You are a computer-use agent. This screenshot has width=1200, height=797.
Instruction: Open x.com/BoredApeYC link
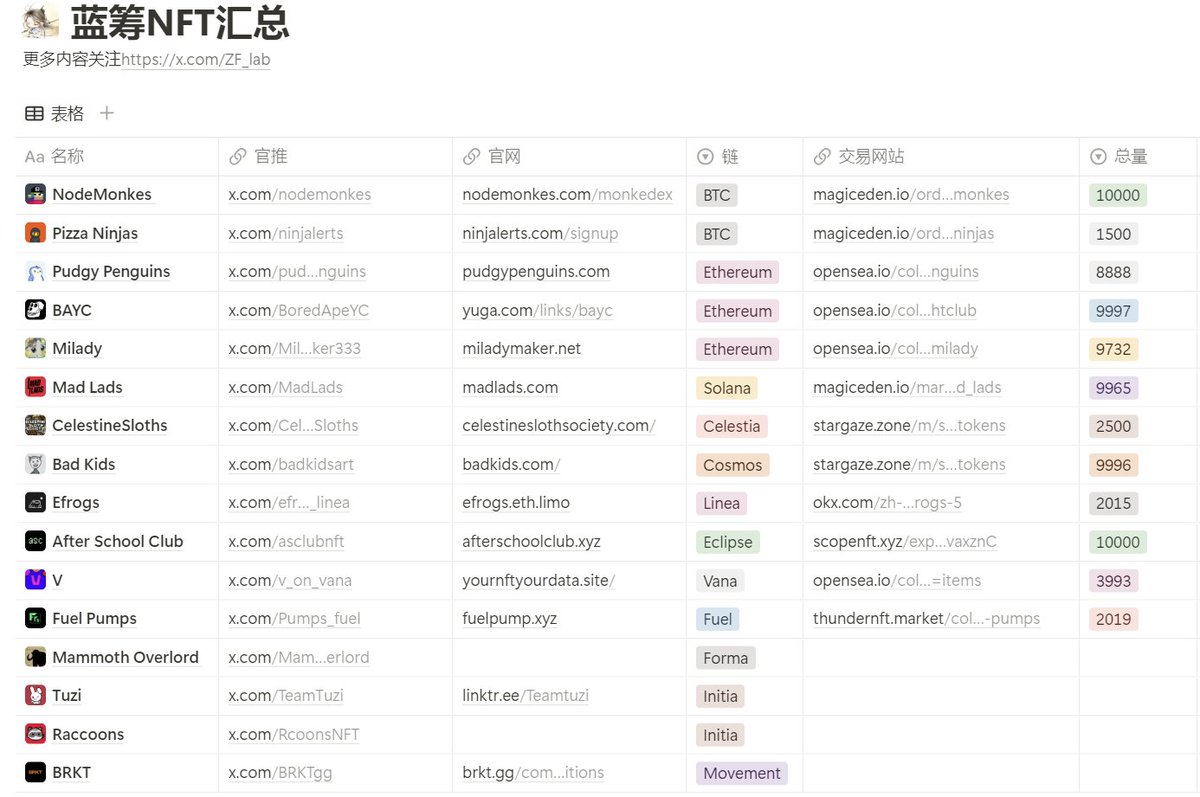[x=298, y=310]
